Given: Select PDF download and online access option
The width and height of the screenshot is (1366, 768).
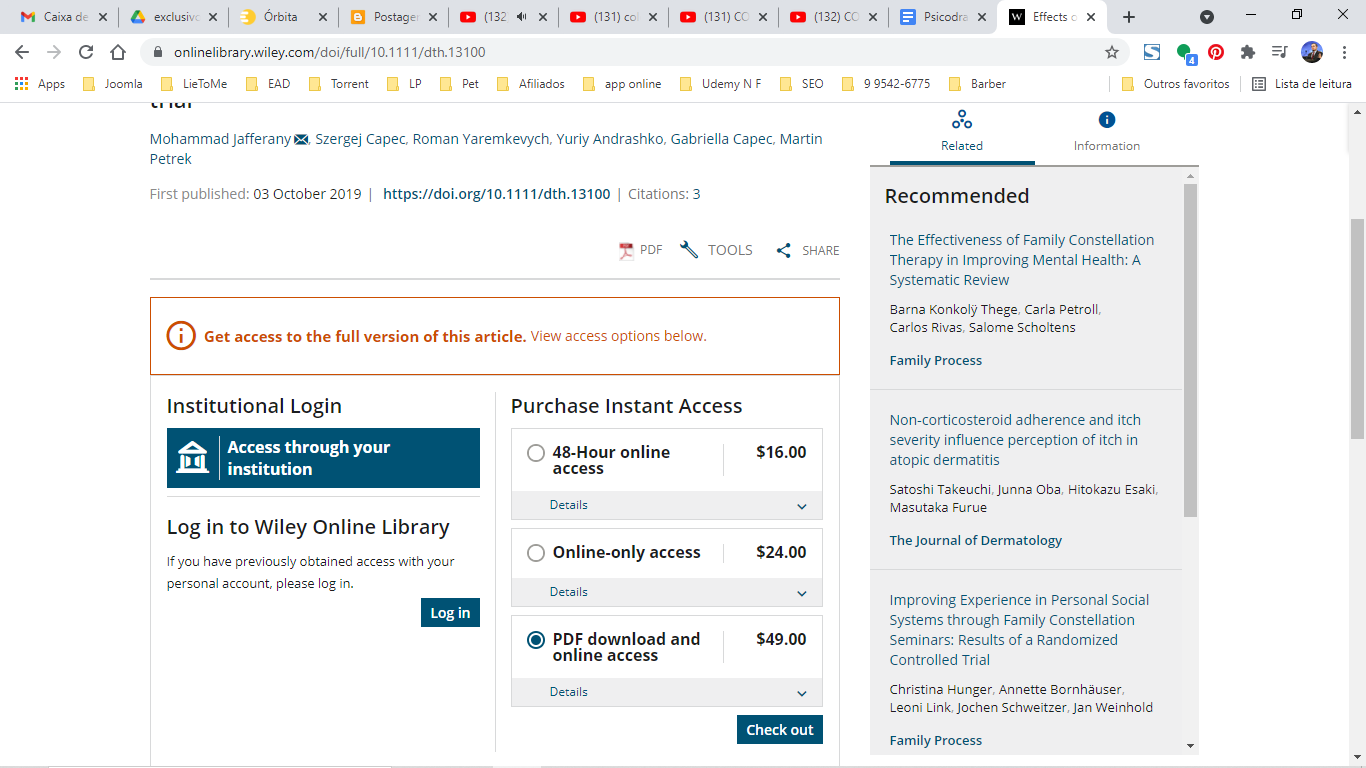Looking at the screenshot, I should click(x=536, y=640).
